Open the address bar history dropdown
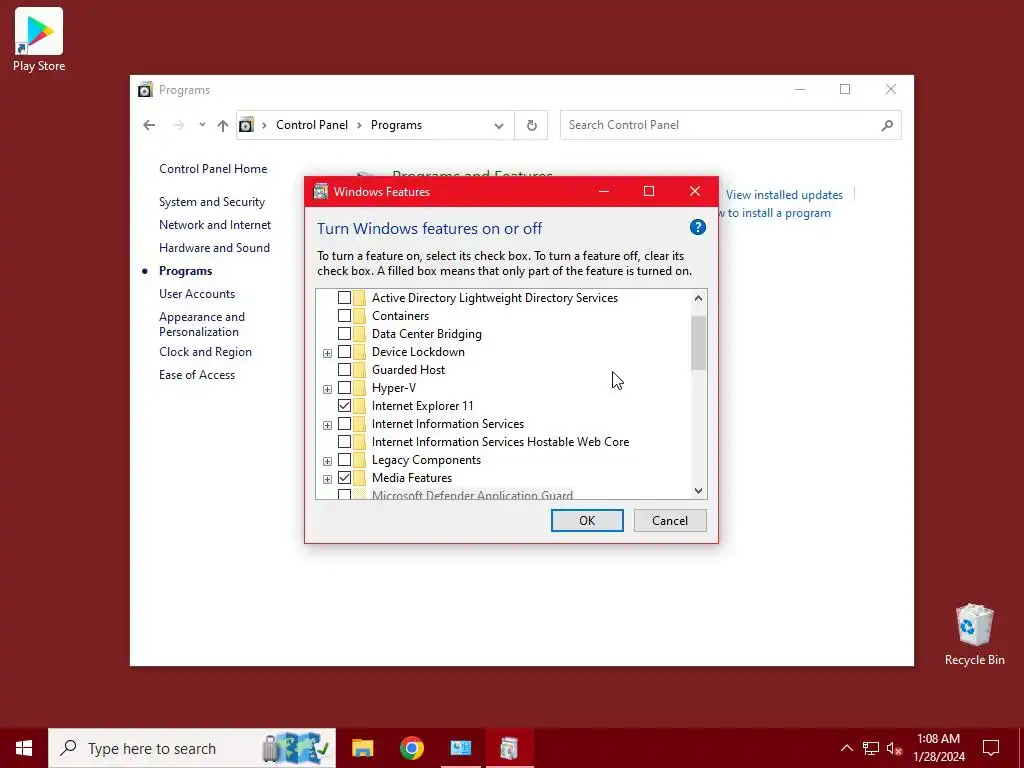 (499, 125)
